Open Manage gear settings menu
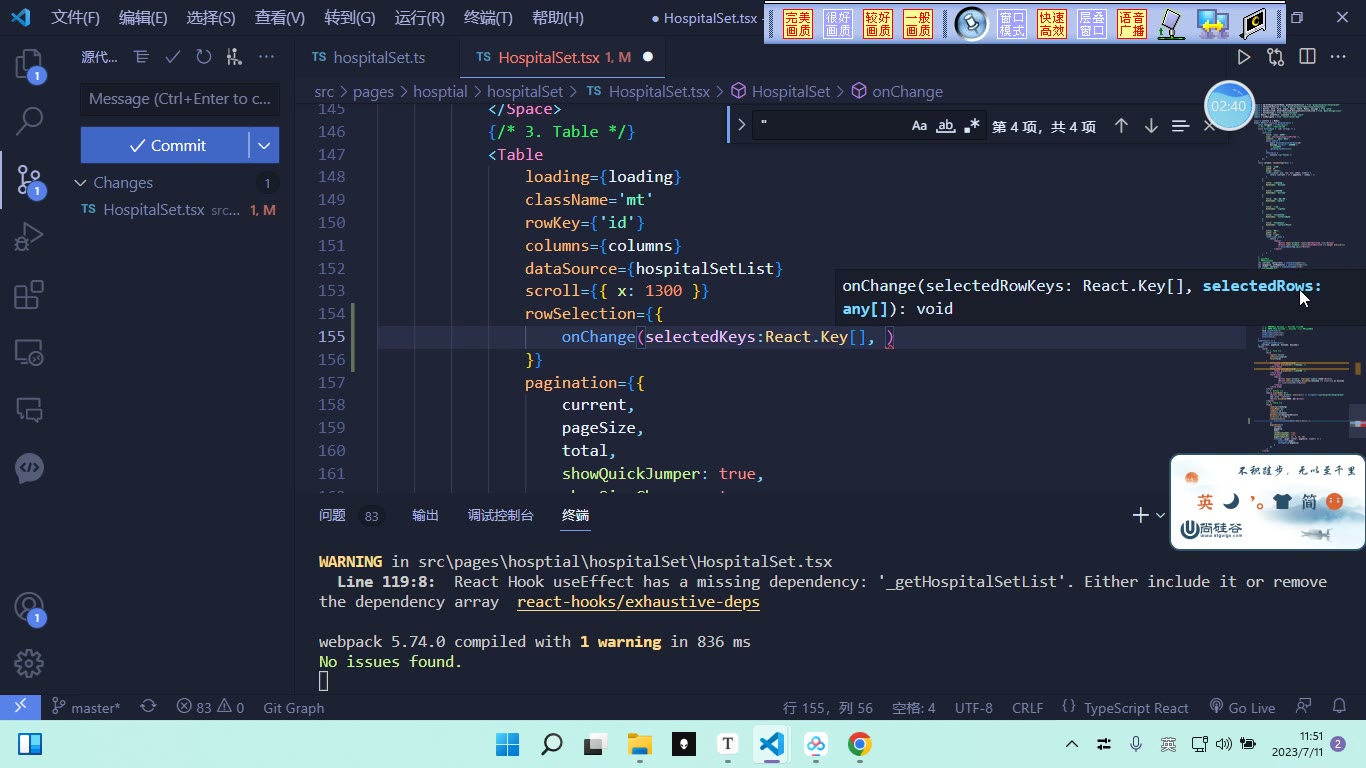This screenshot has width=1366, height=768. (29, 663)
